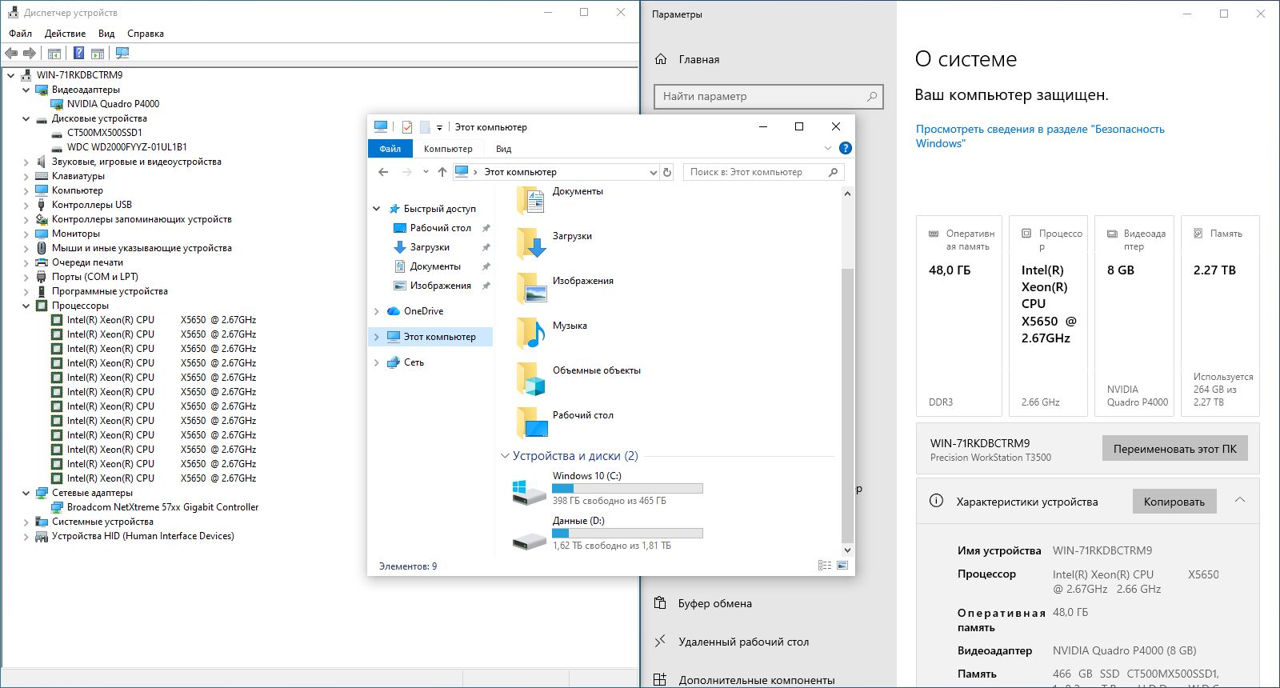1280x688 pixels.
Task: Click the help icon in Device Manager toolbar
Action: [78, 53]
